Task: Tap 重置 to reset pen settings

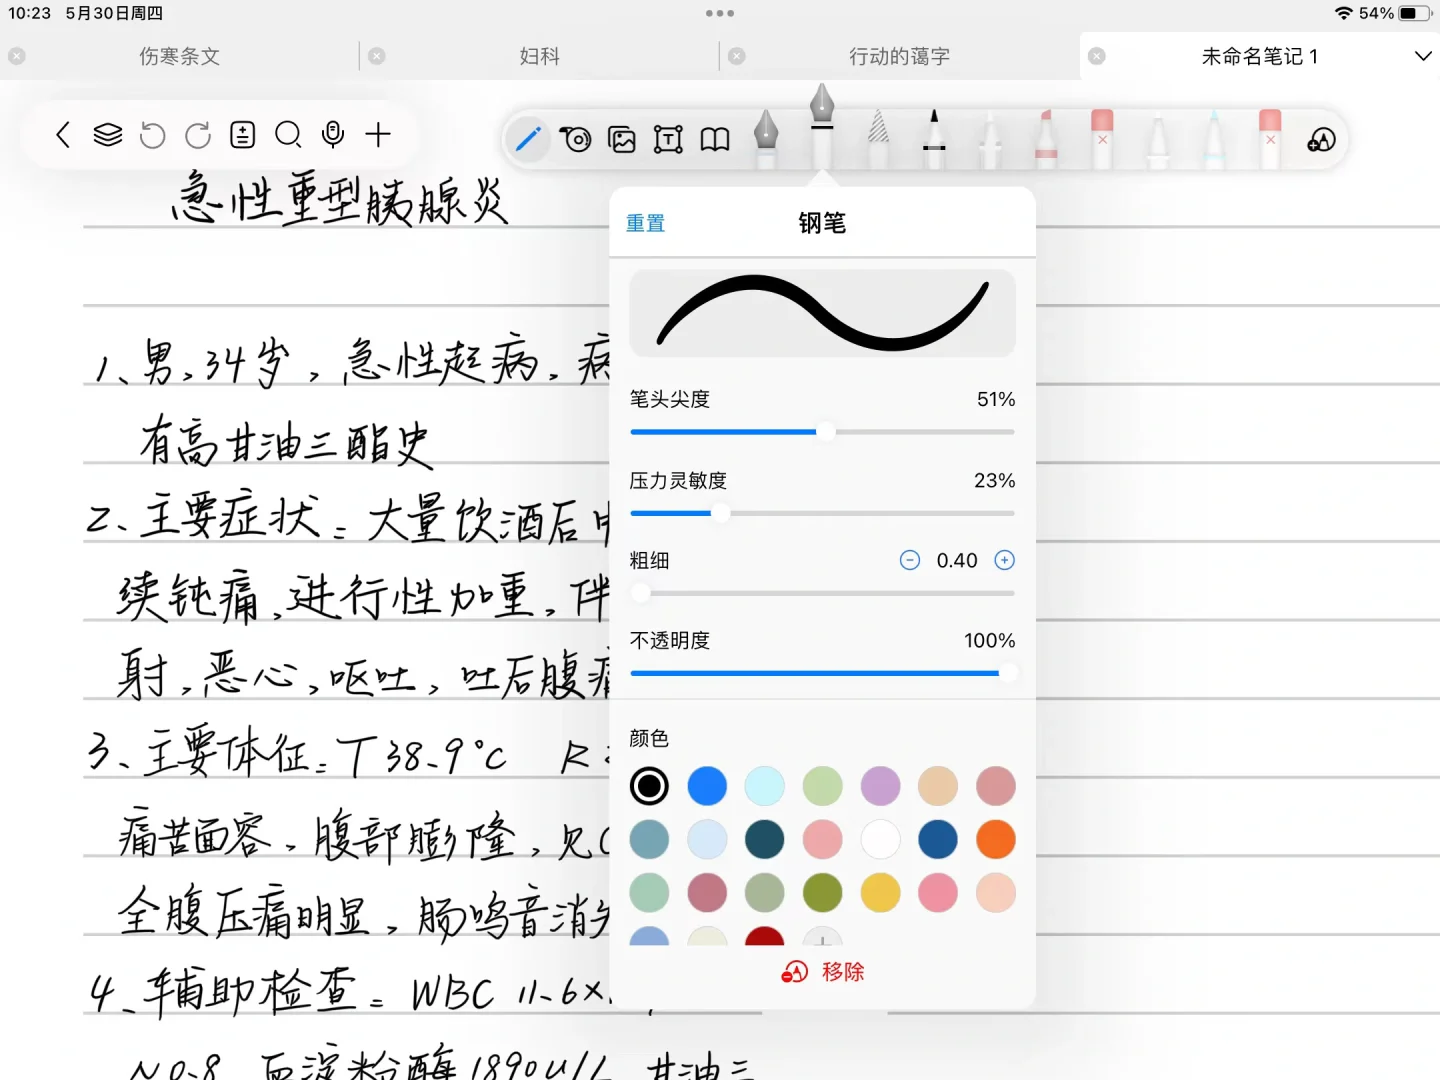Action: tap(645, 223)
